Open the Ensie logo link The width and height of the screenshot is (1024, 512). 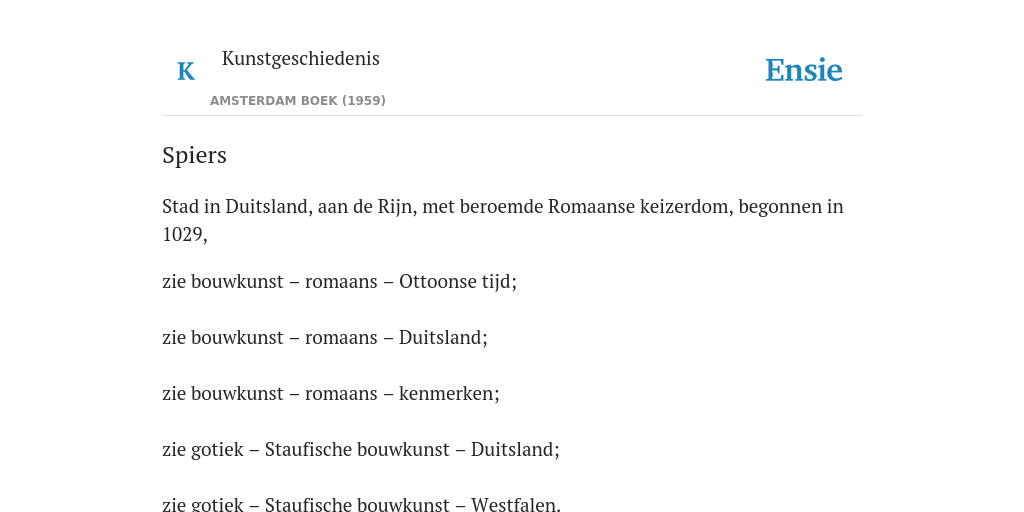[x=803, y=71]
